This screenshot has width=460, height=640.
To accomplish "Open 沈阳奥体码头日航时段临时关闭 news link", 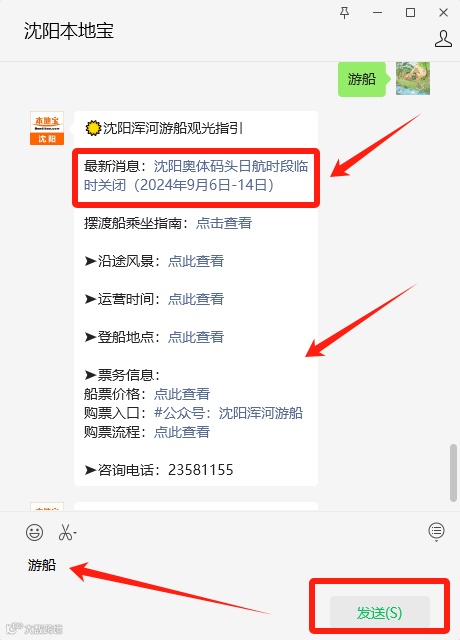I will tap(196, 176).
